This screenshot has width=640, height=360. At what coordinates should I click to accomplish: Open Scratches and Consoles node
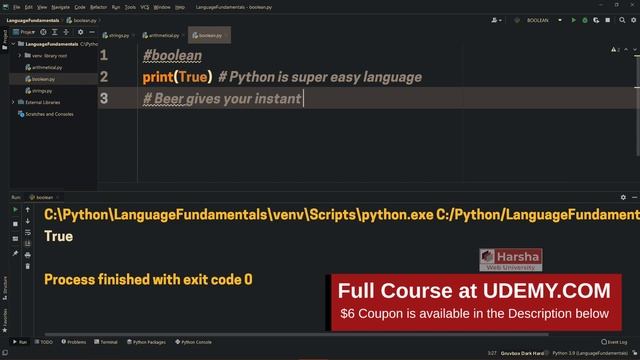tap(46, 114)
